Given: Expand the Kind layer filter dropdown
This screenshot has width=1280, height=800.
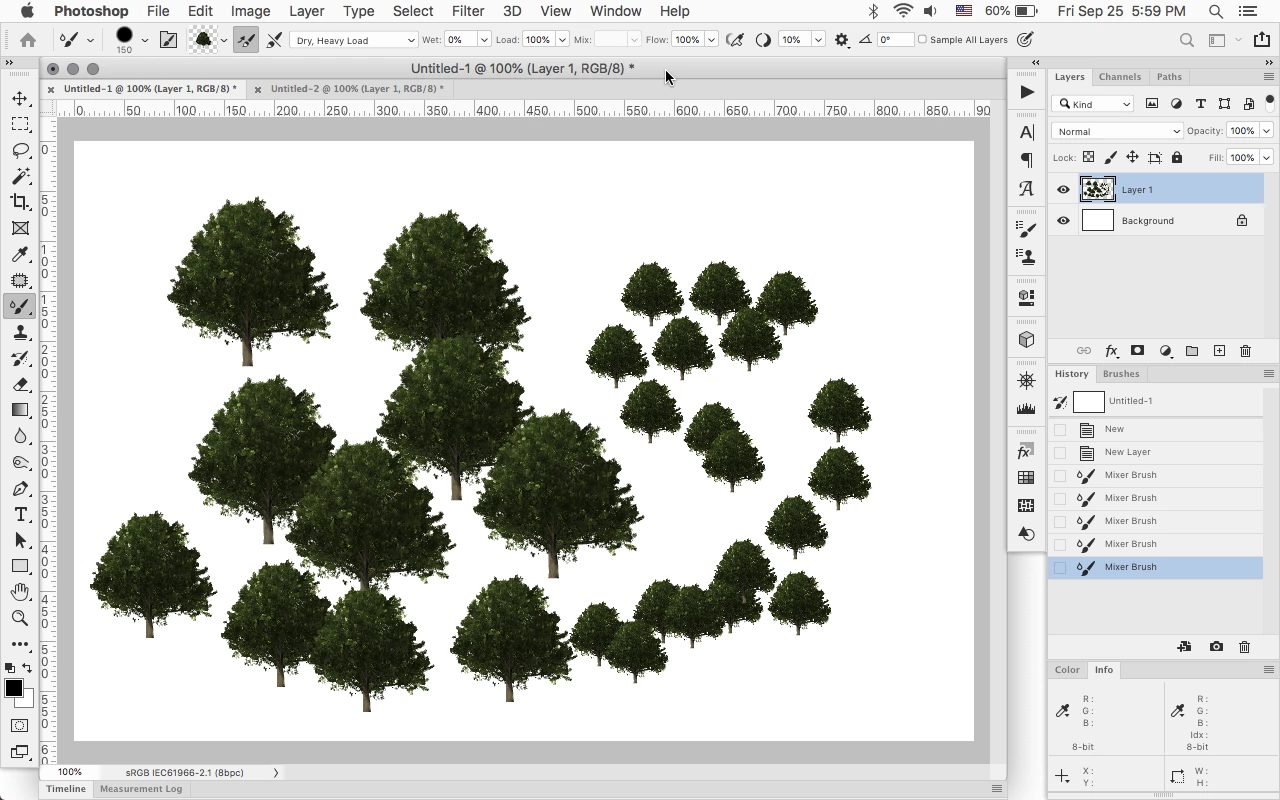Looking at the screenshot, I should coord(1095,104).
